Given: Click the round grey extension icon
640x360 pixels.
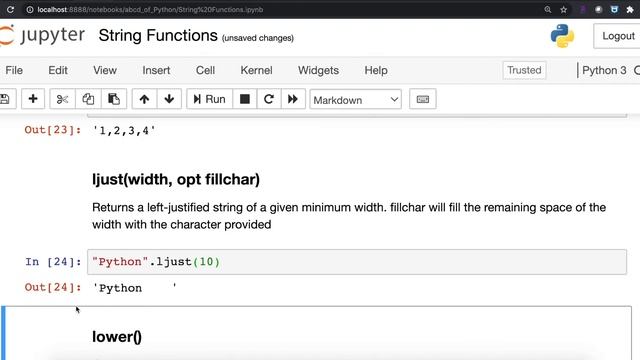Looking at the screenshot, I should tap(598, 9).
